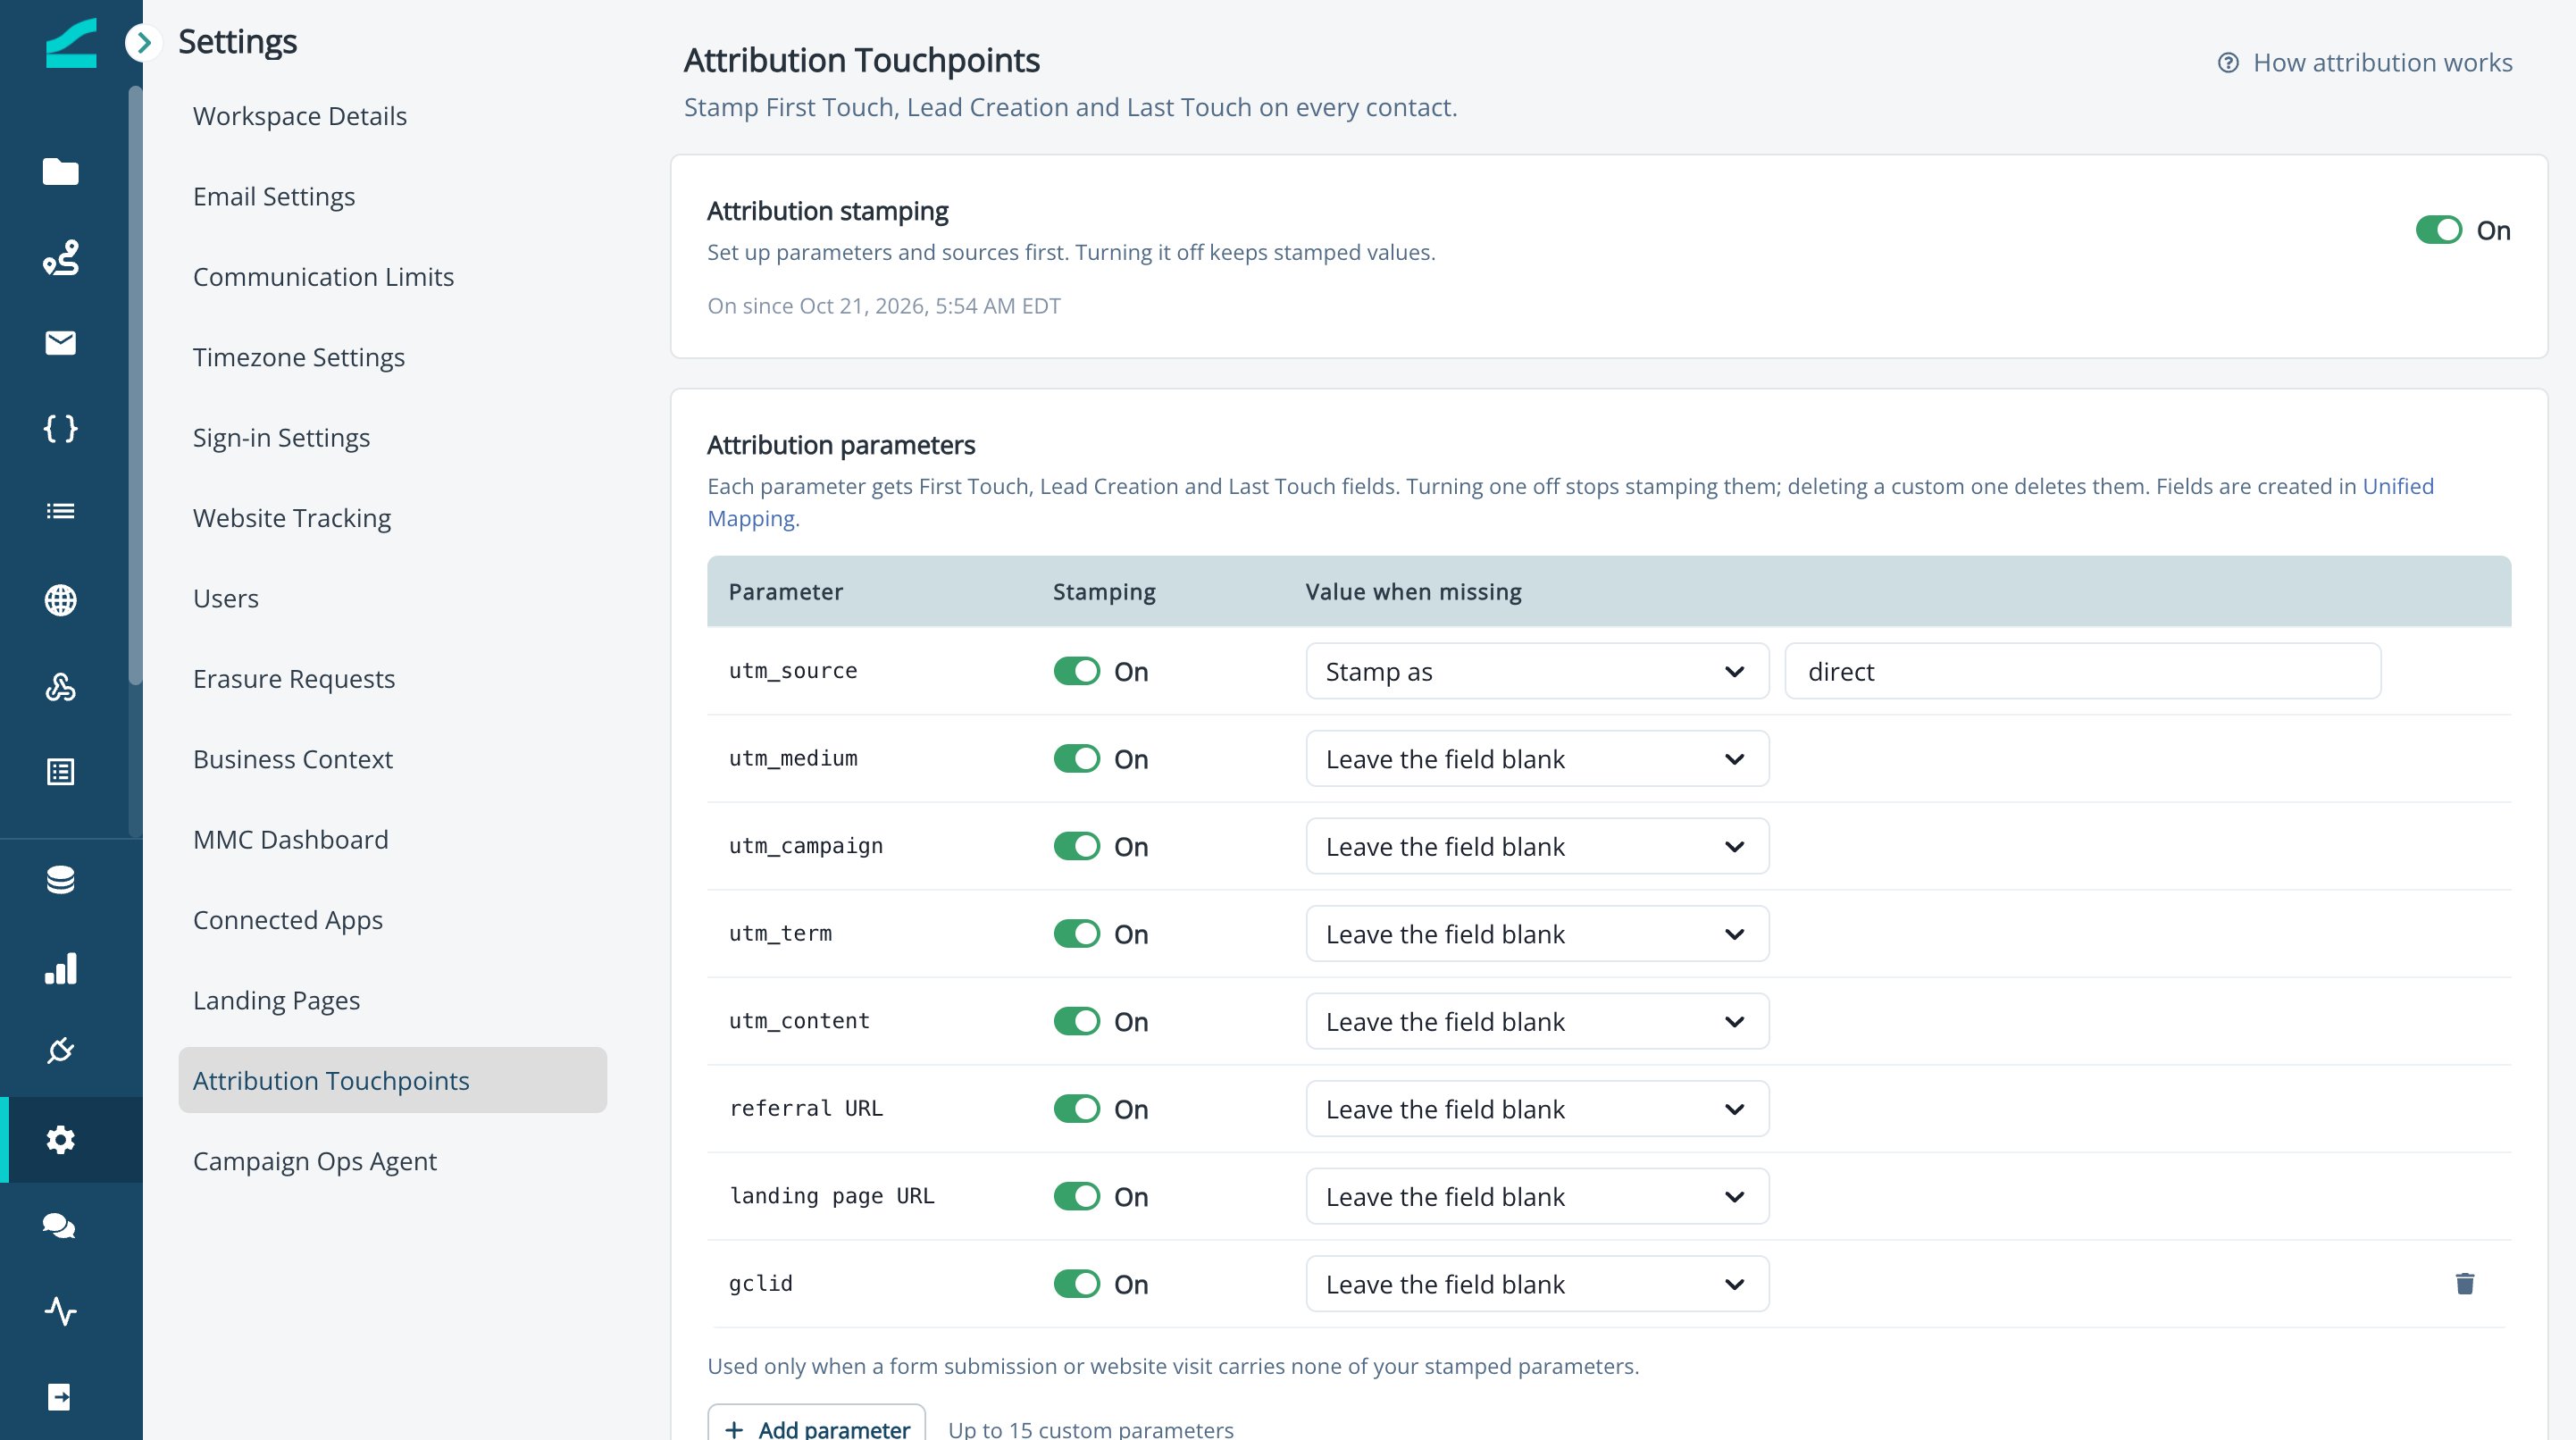Open MMC Dashboard settings
The height and width of the screenshot is (1440, 2576).
click(x=392, y=840)
